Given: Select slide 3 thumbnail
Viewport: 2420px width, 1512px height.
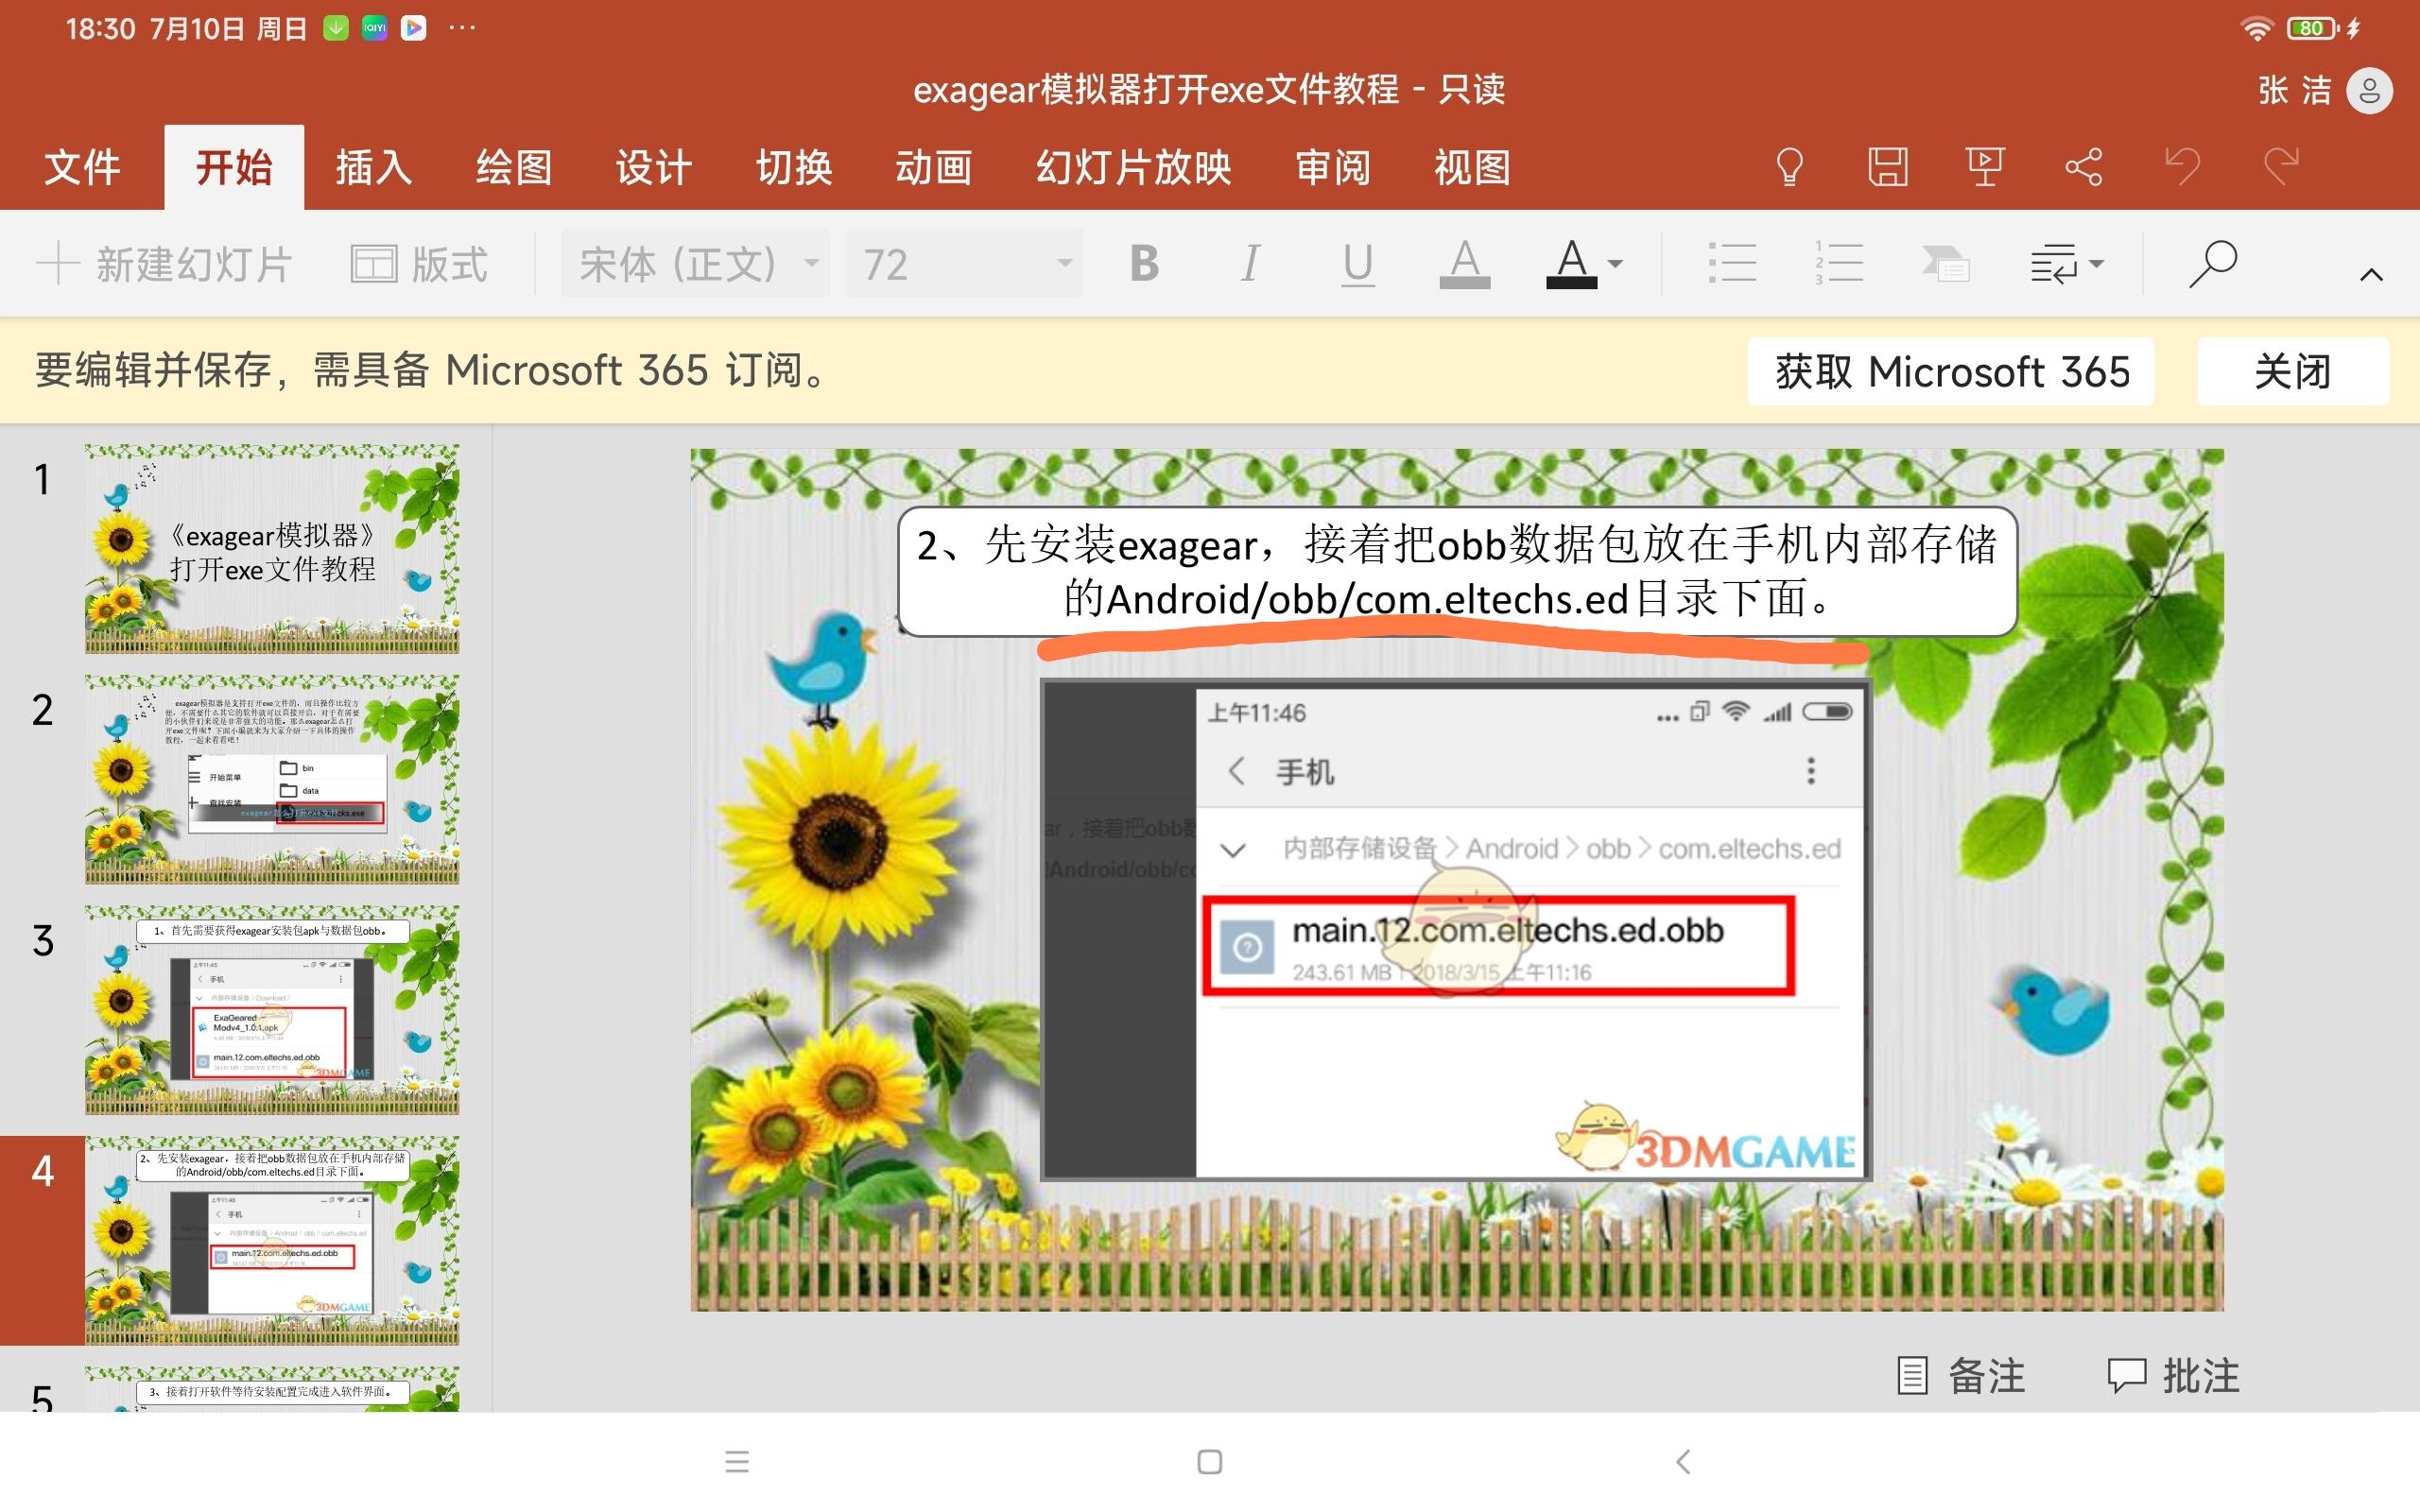Looking at the screenshot, I should (272, 1010).
